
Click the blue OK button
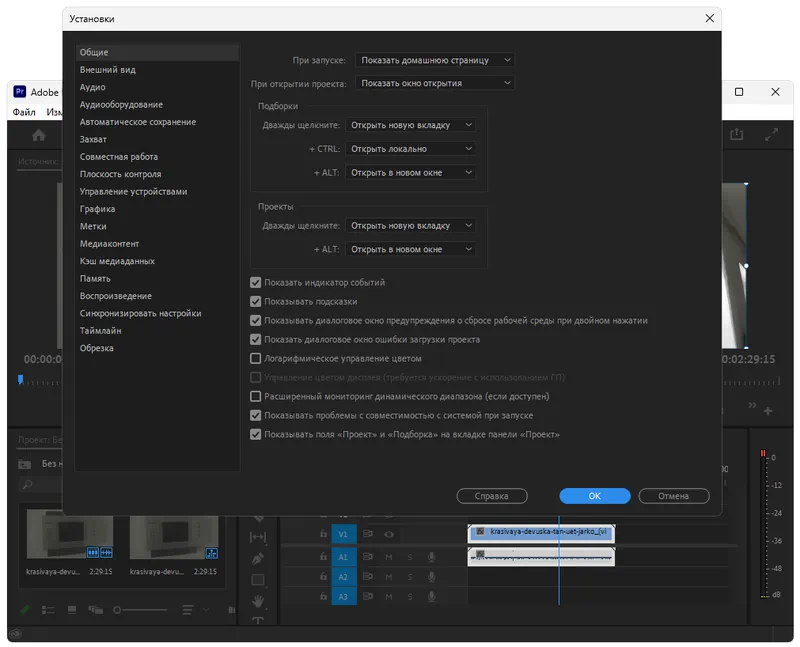pos(594,496)
